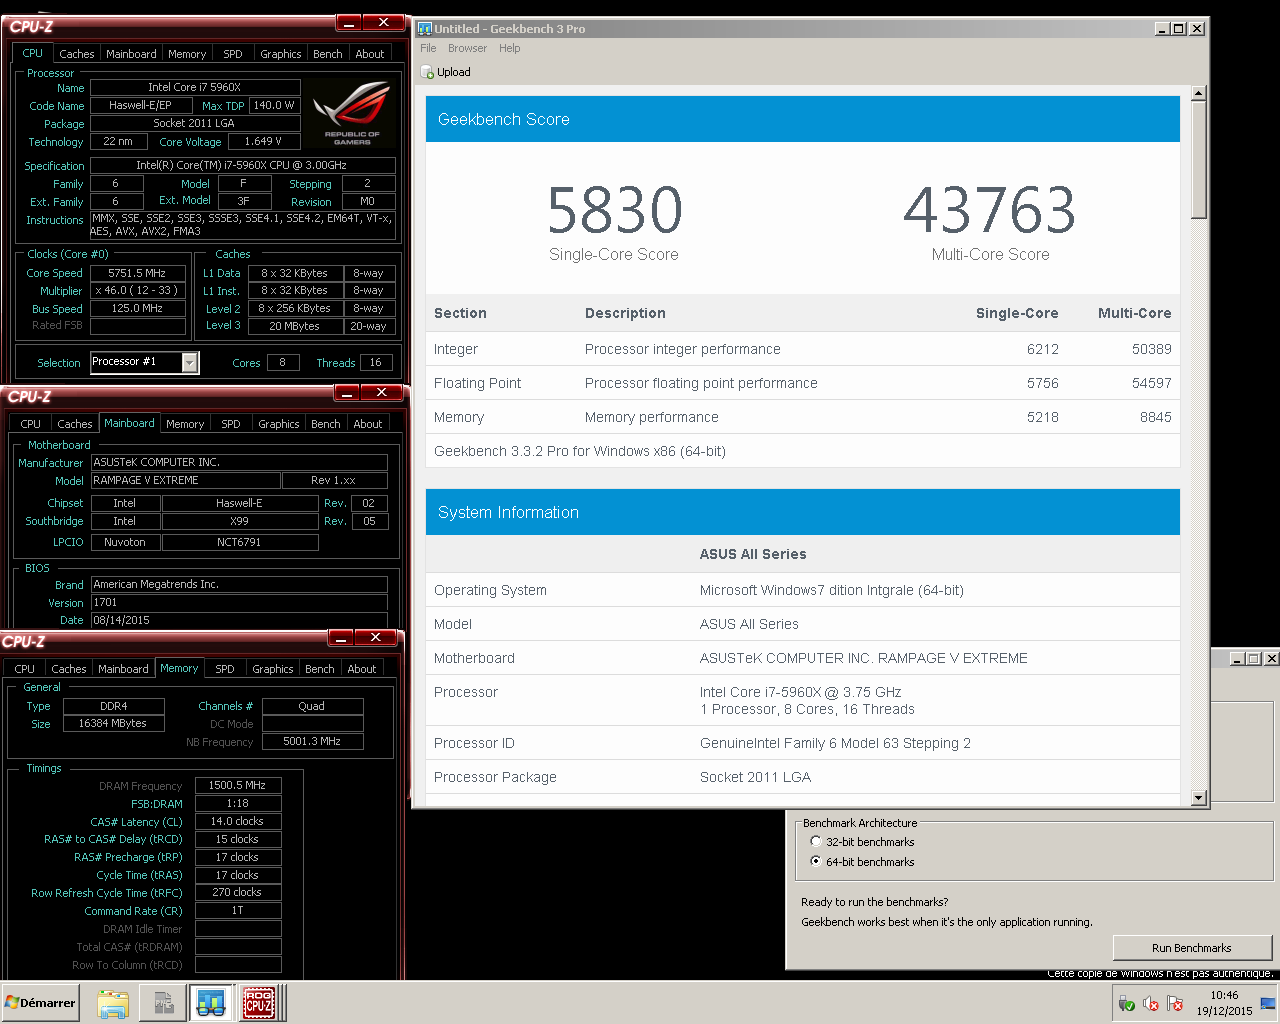Click the 43763 multi-core score

click(990, 210)
